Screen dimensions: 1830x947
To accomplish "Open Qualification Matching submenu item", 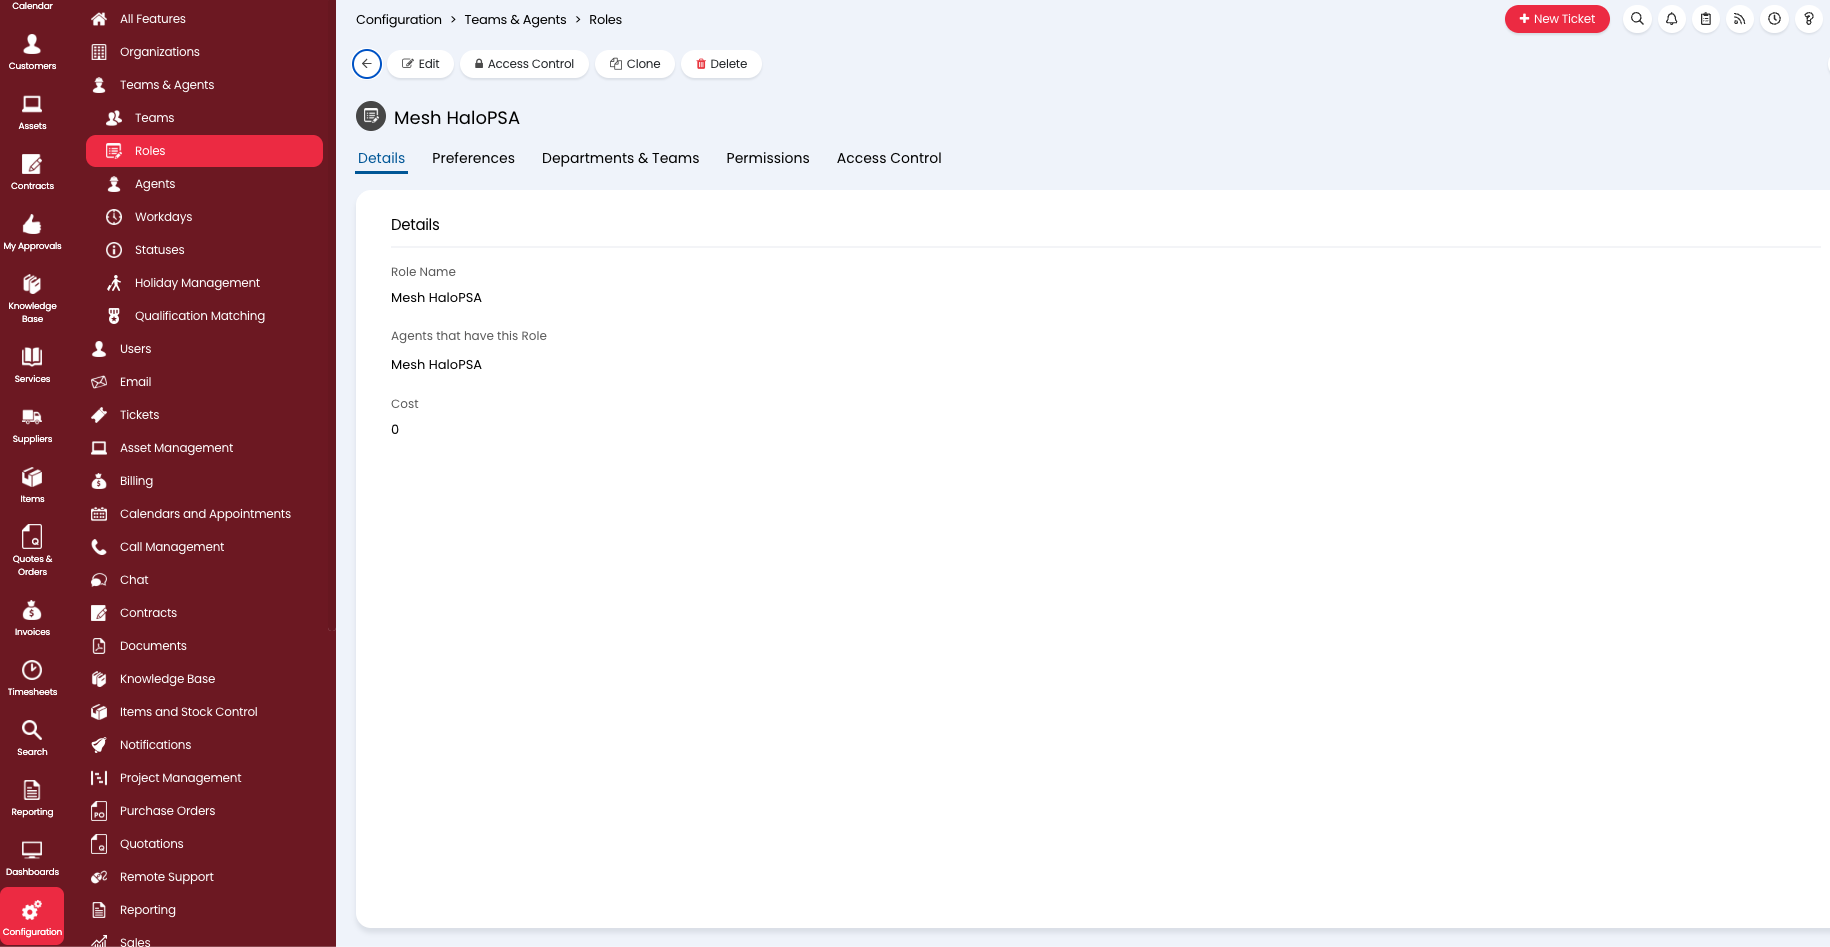I will [x=205, y=316].
